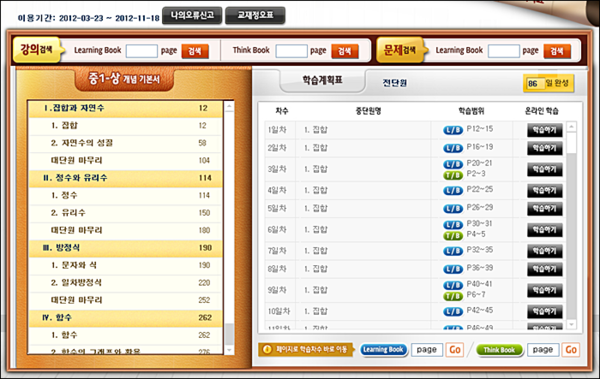
Task: Select the 학습계획표 tab
Action: click(x=322, y=80)
